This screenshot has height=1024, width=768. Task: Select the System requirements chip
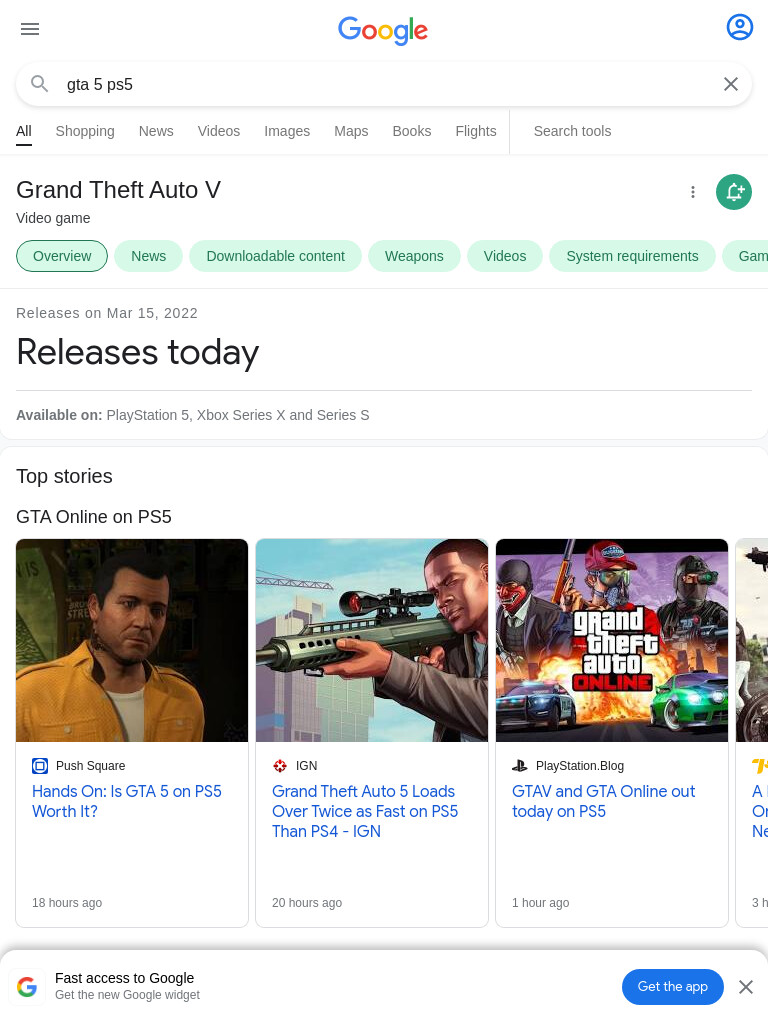coord(632,256)
